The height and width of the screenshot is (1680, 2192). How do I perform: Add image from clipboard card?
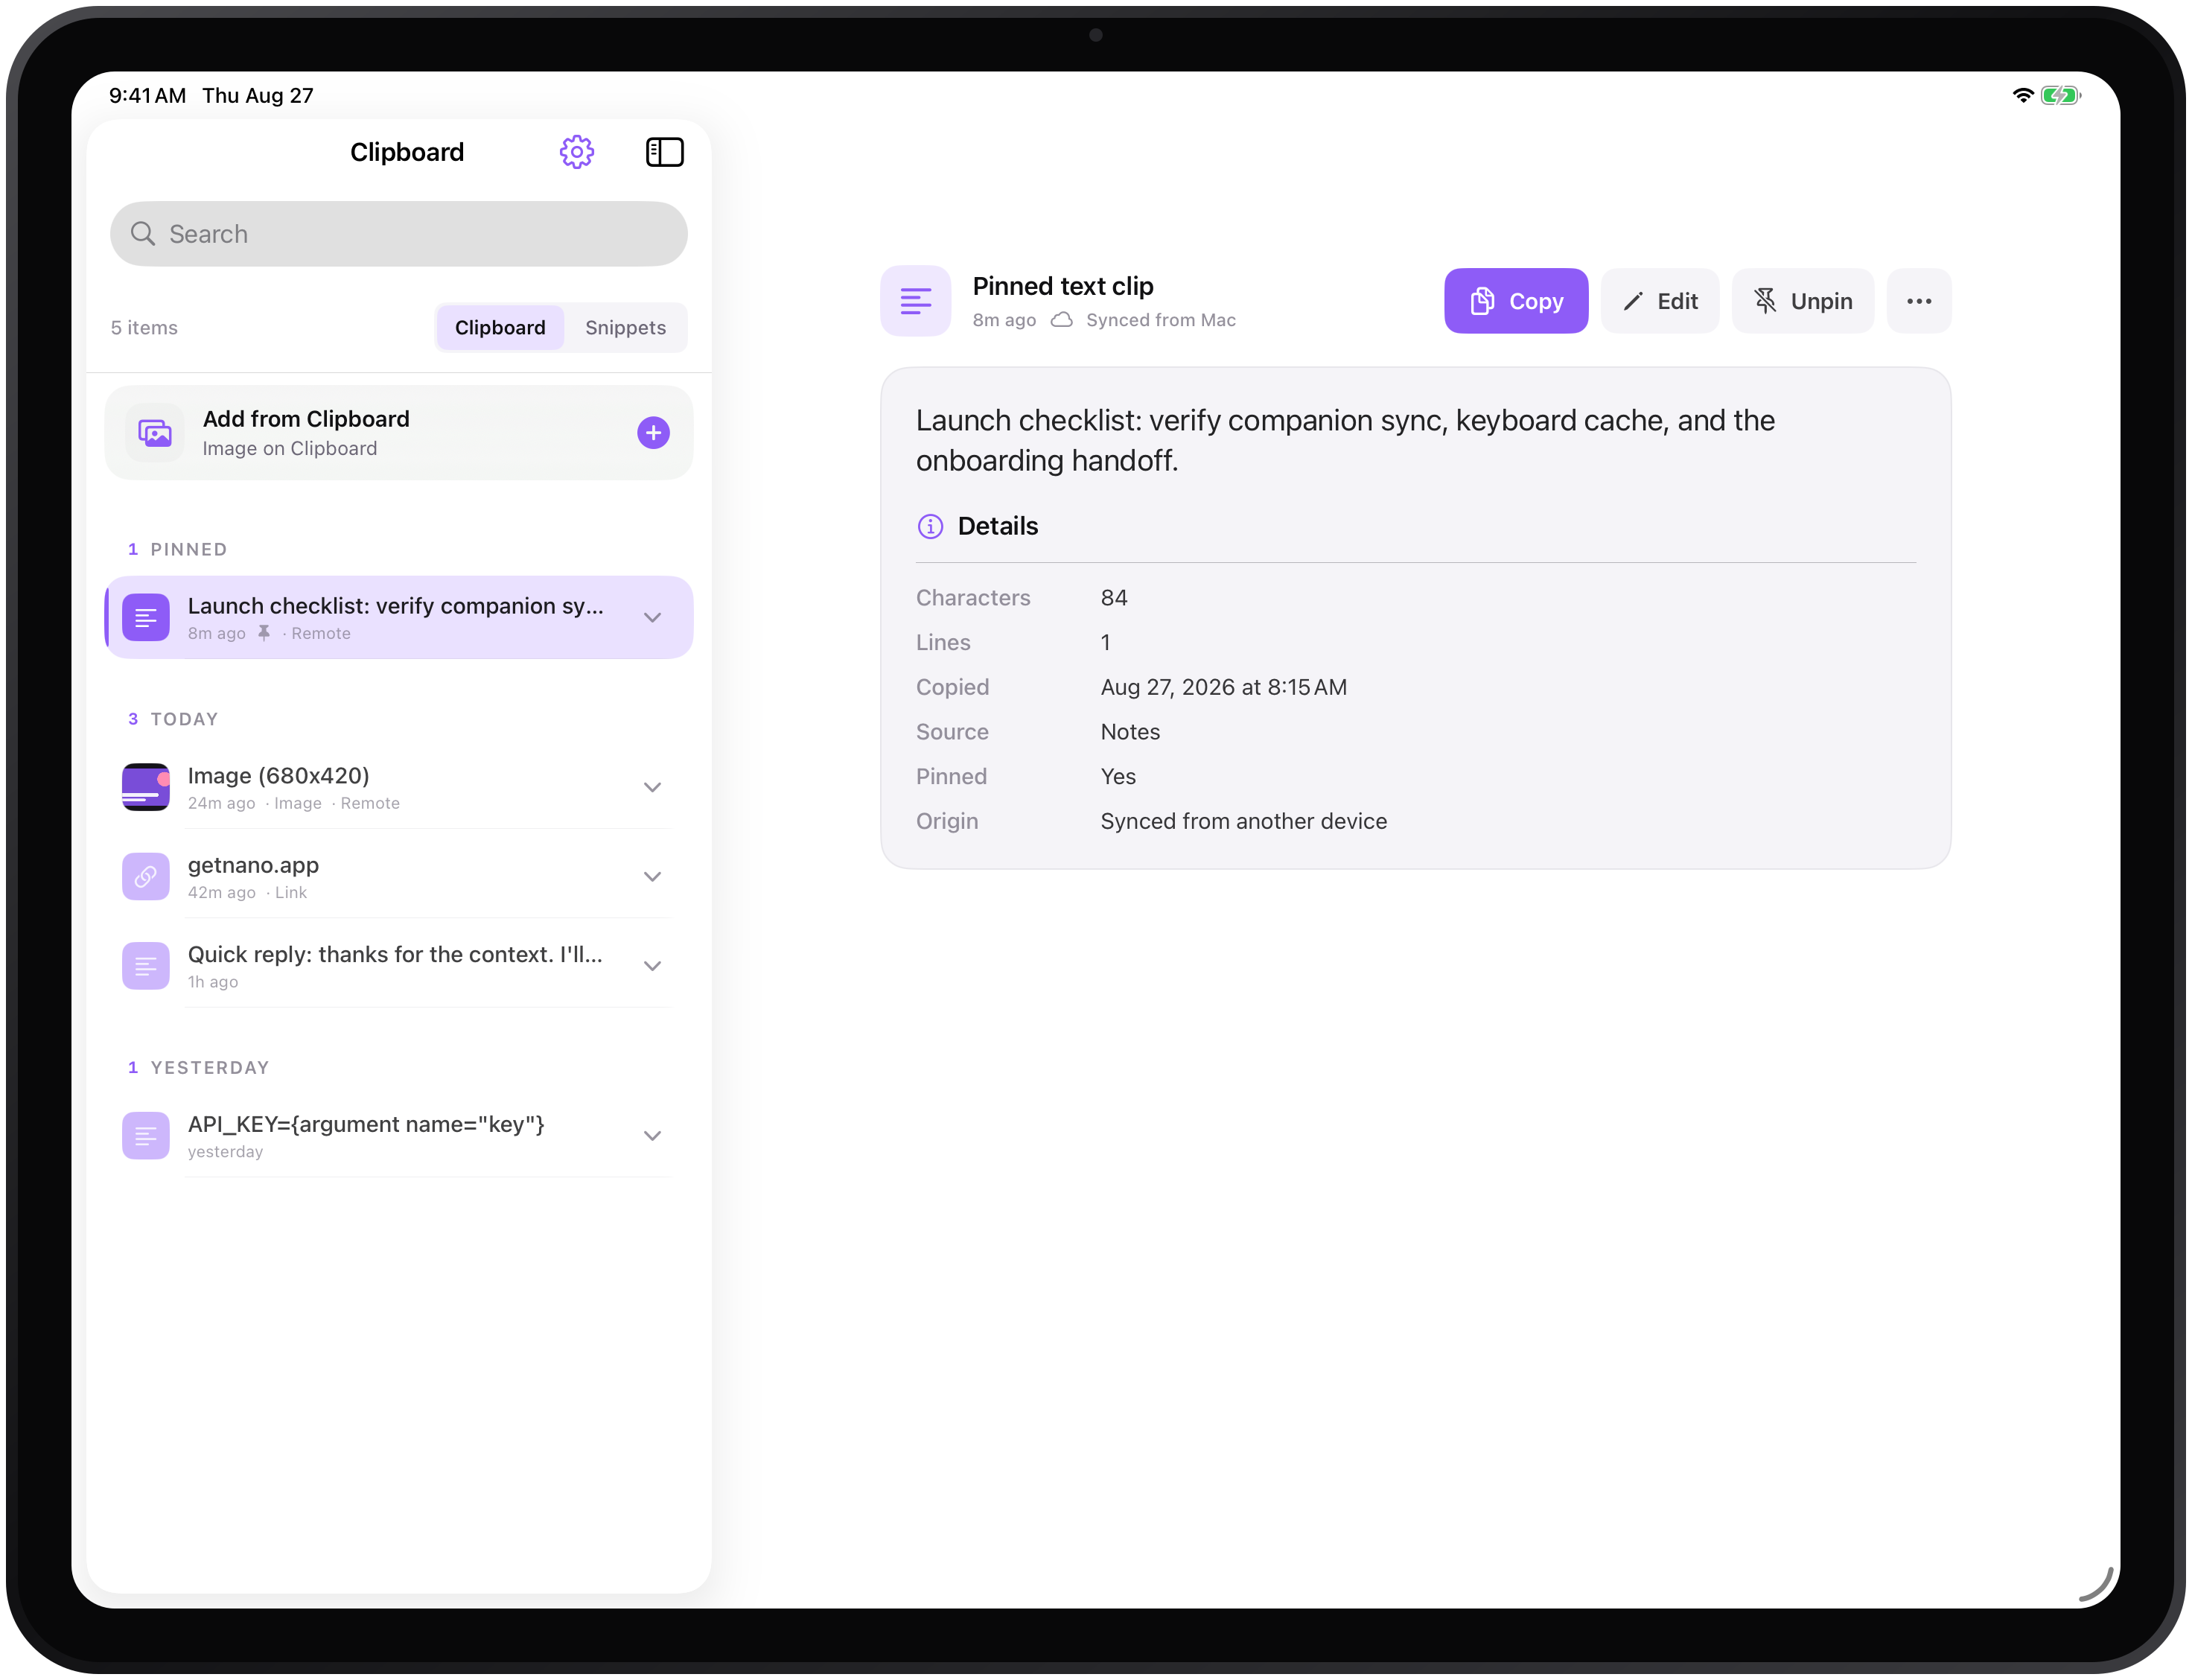398,432
